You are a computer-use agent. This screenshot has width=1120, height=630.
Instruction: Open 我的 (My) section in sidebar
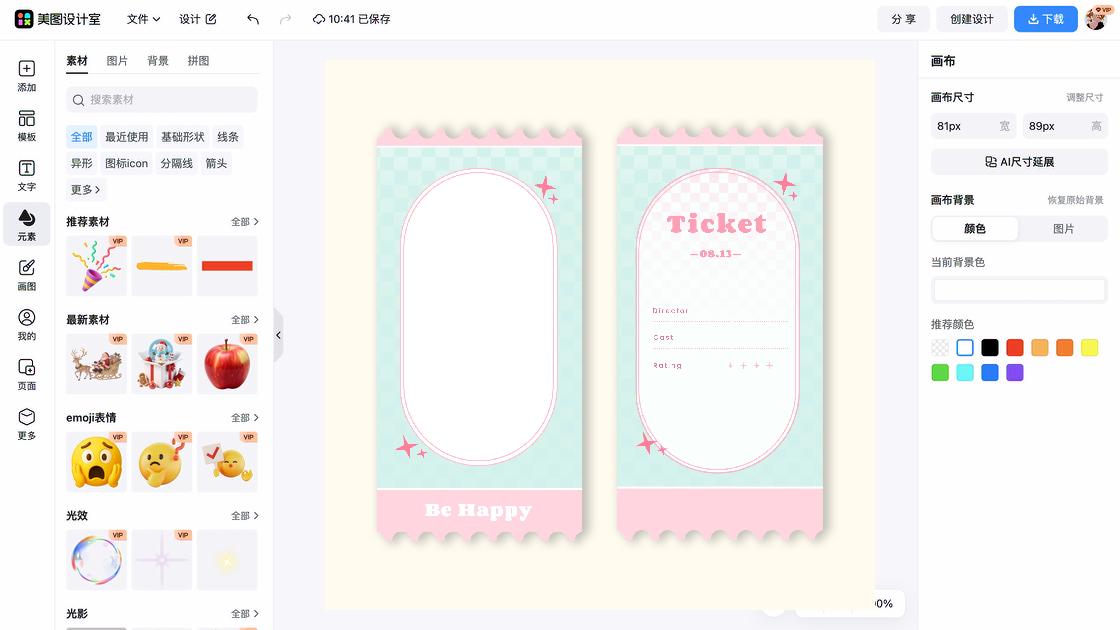click(27, 325)
